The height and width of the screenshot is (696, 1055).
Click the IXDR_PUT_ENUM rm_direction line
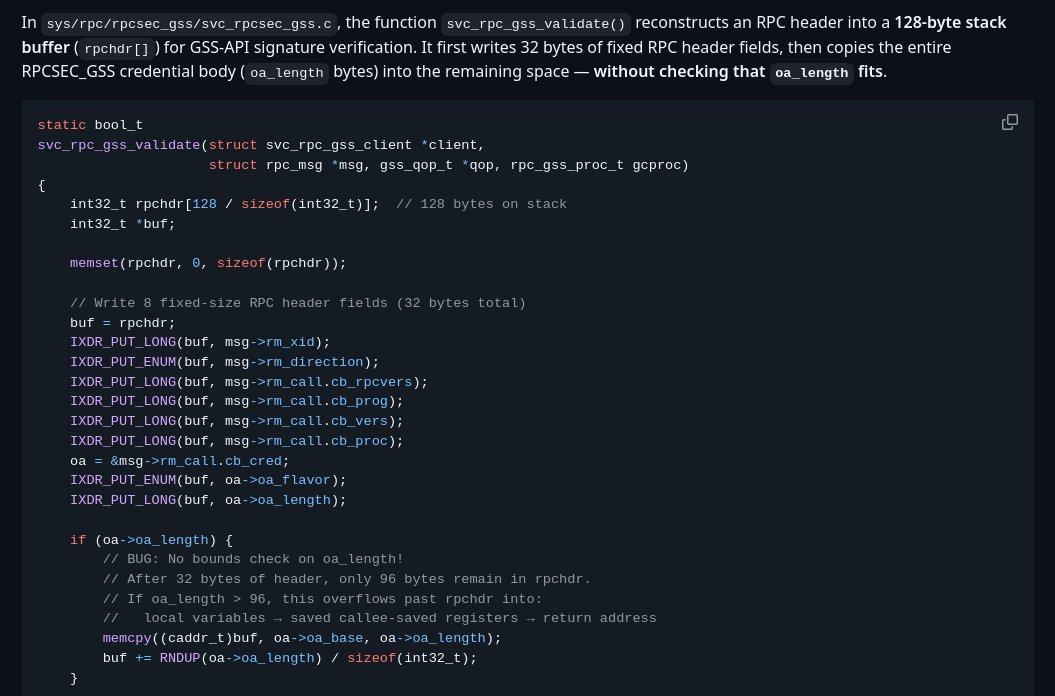(x=225, y=362)
